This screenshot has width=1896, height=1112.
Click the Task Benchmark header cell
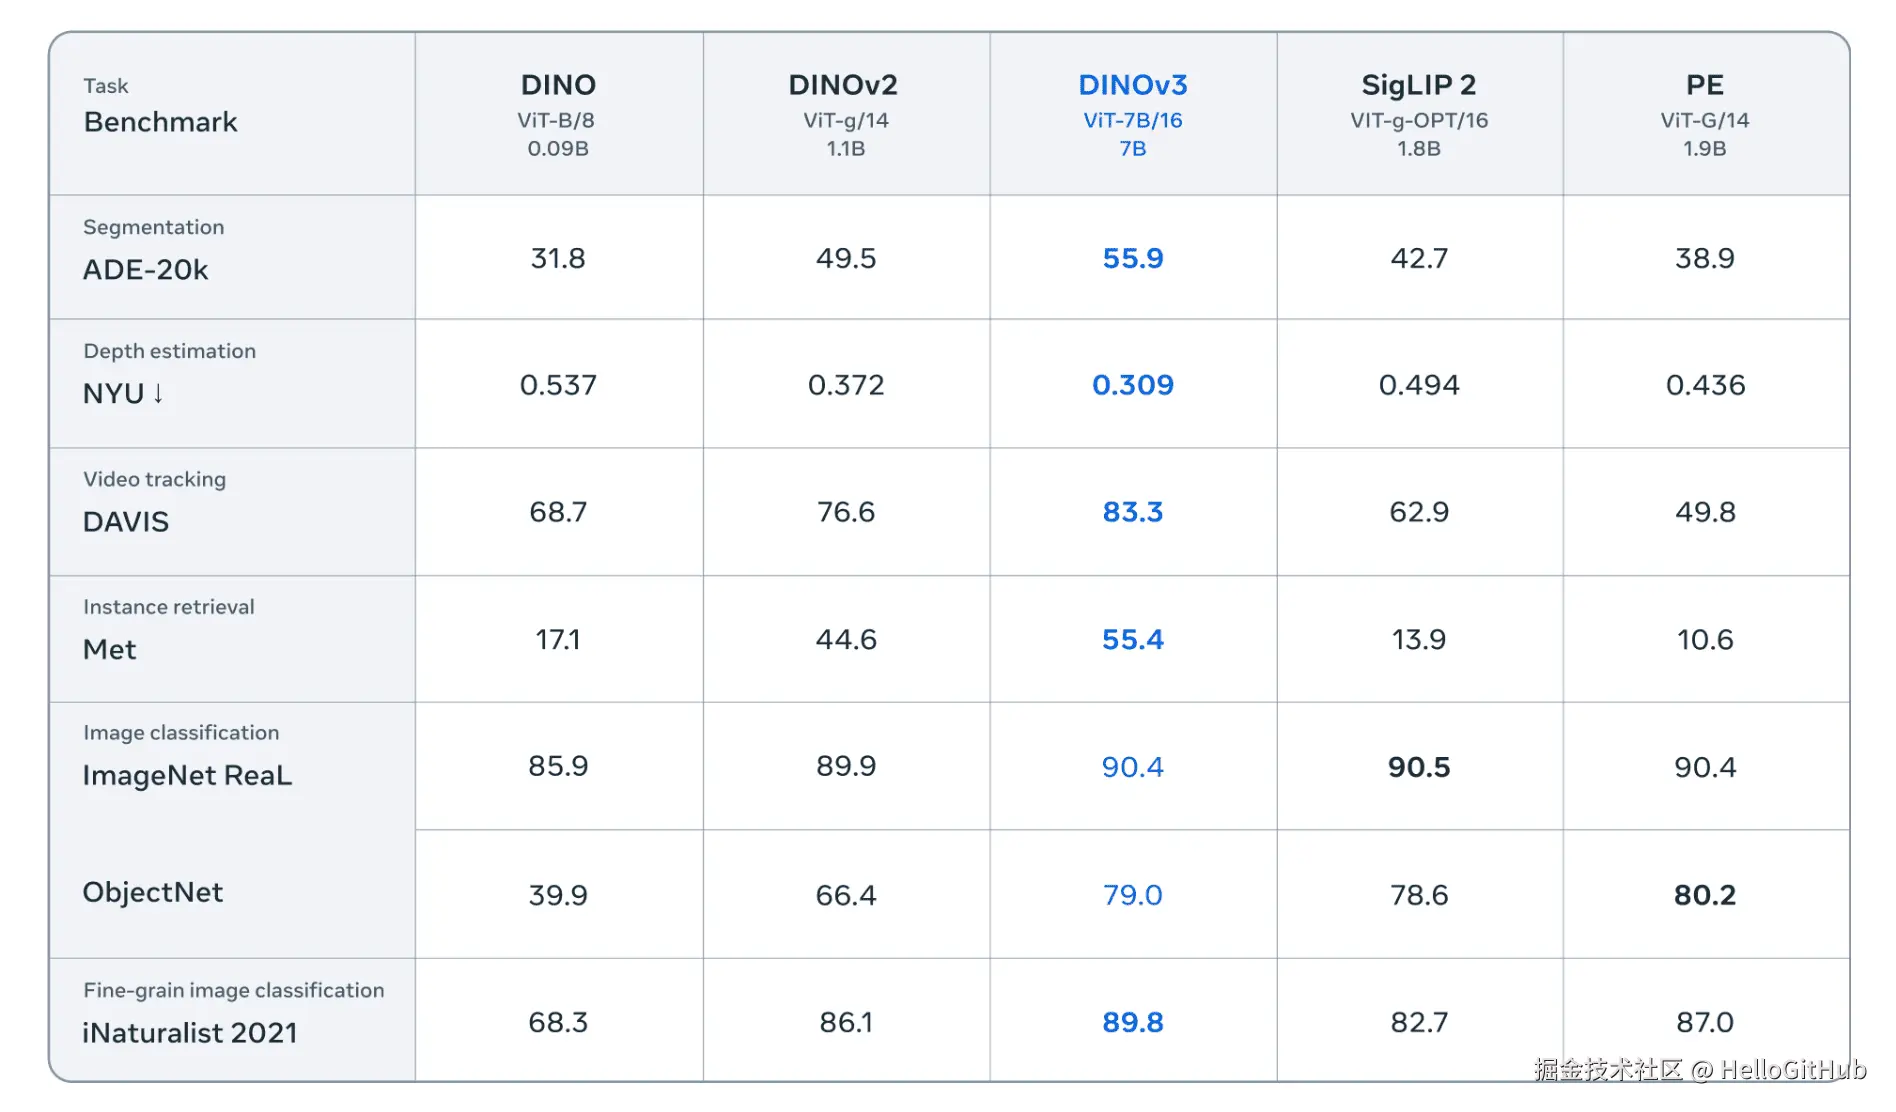(161, 108)
